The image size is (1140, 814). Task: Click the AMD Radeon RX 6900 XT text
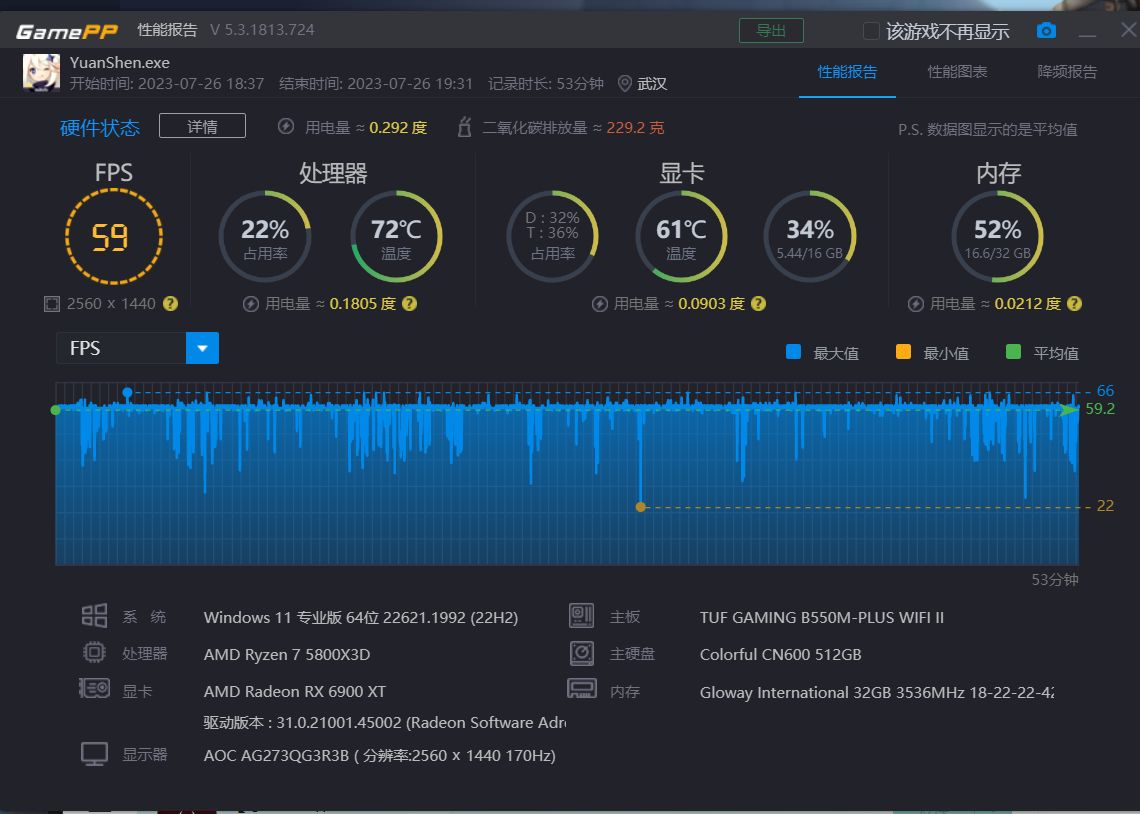coord(295,691)
